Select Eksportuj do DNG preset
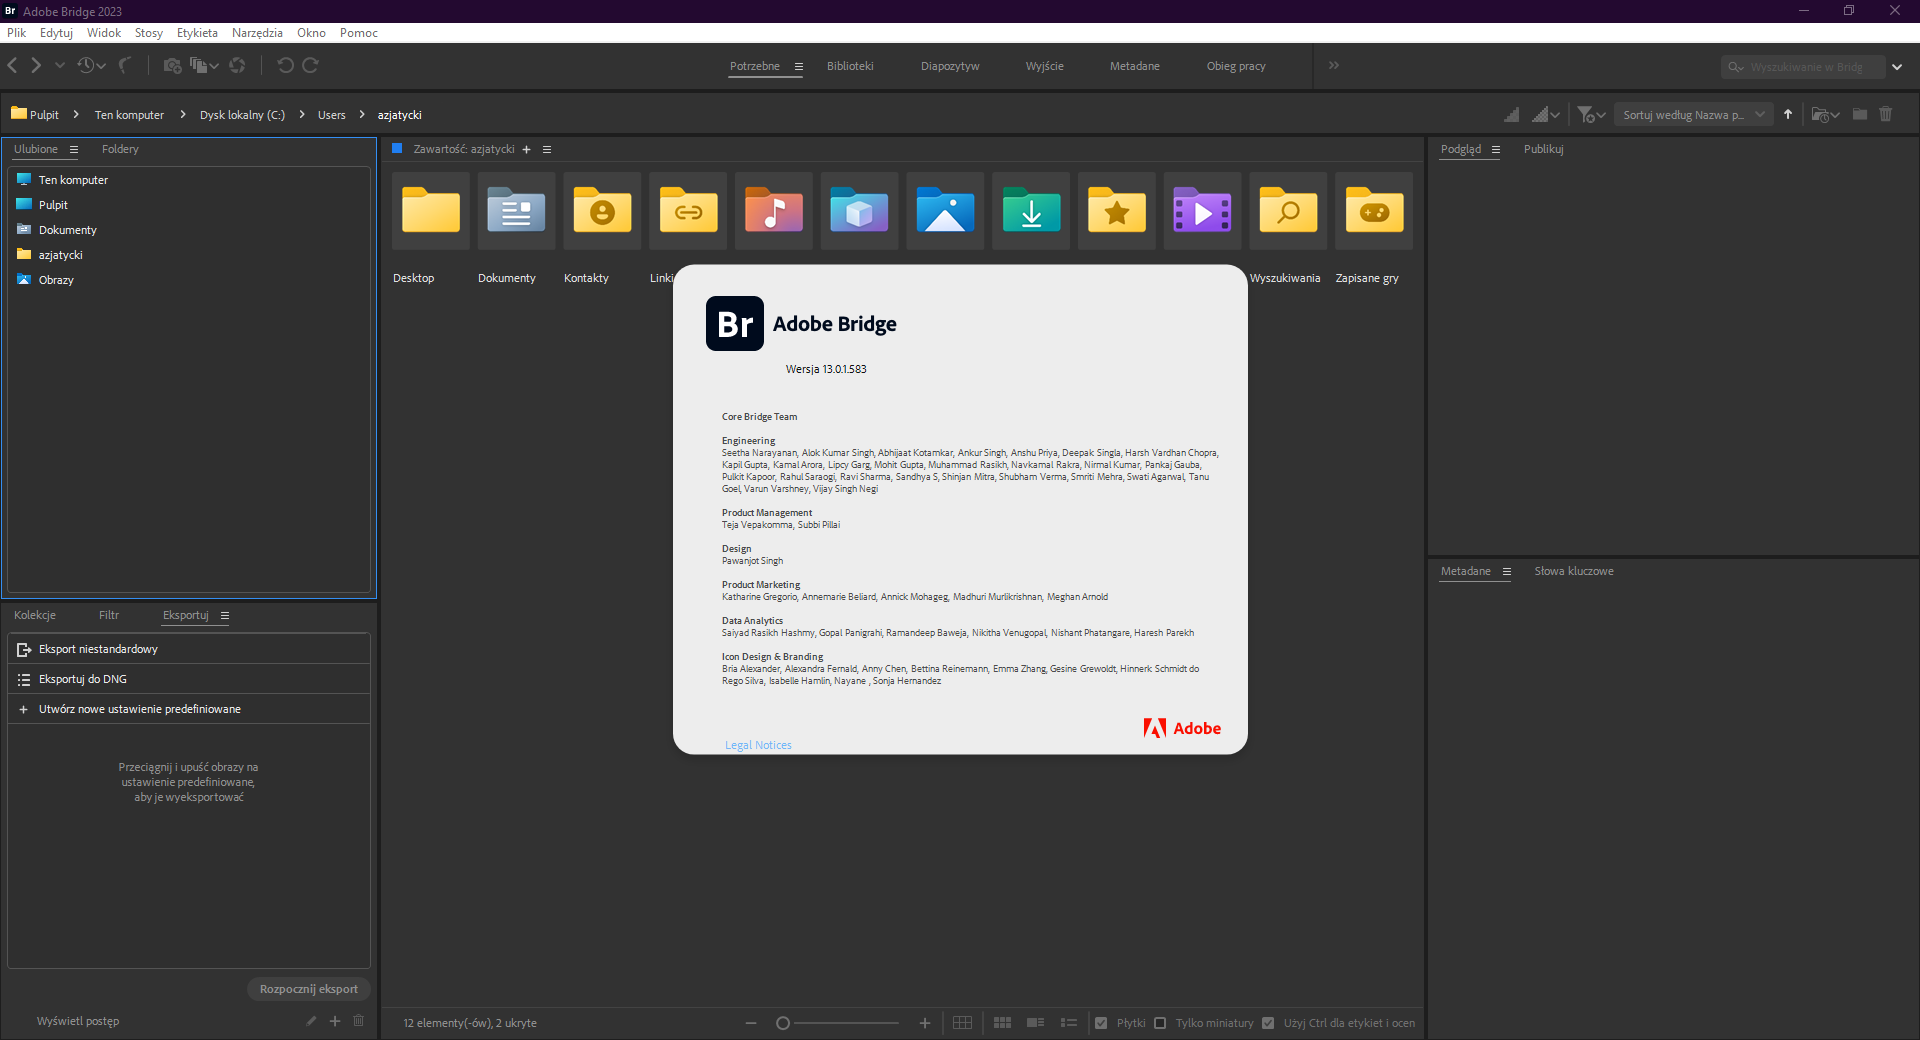 [x=189, y=679]
